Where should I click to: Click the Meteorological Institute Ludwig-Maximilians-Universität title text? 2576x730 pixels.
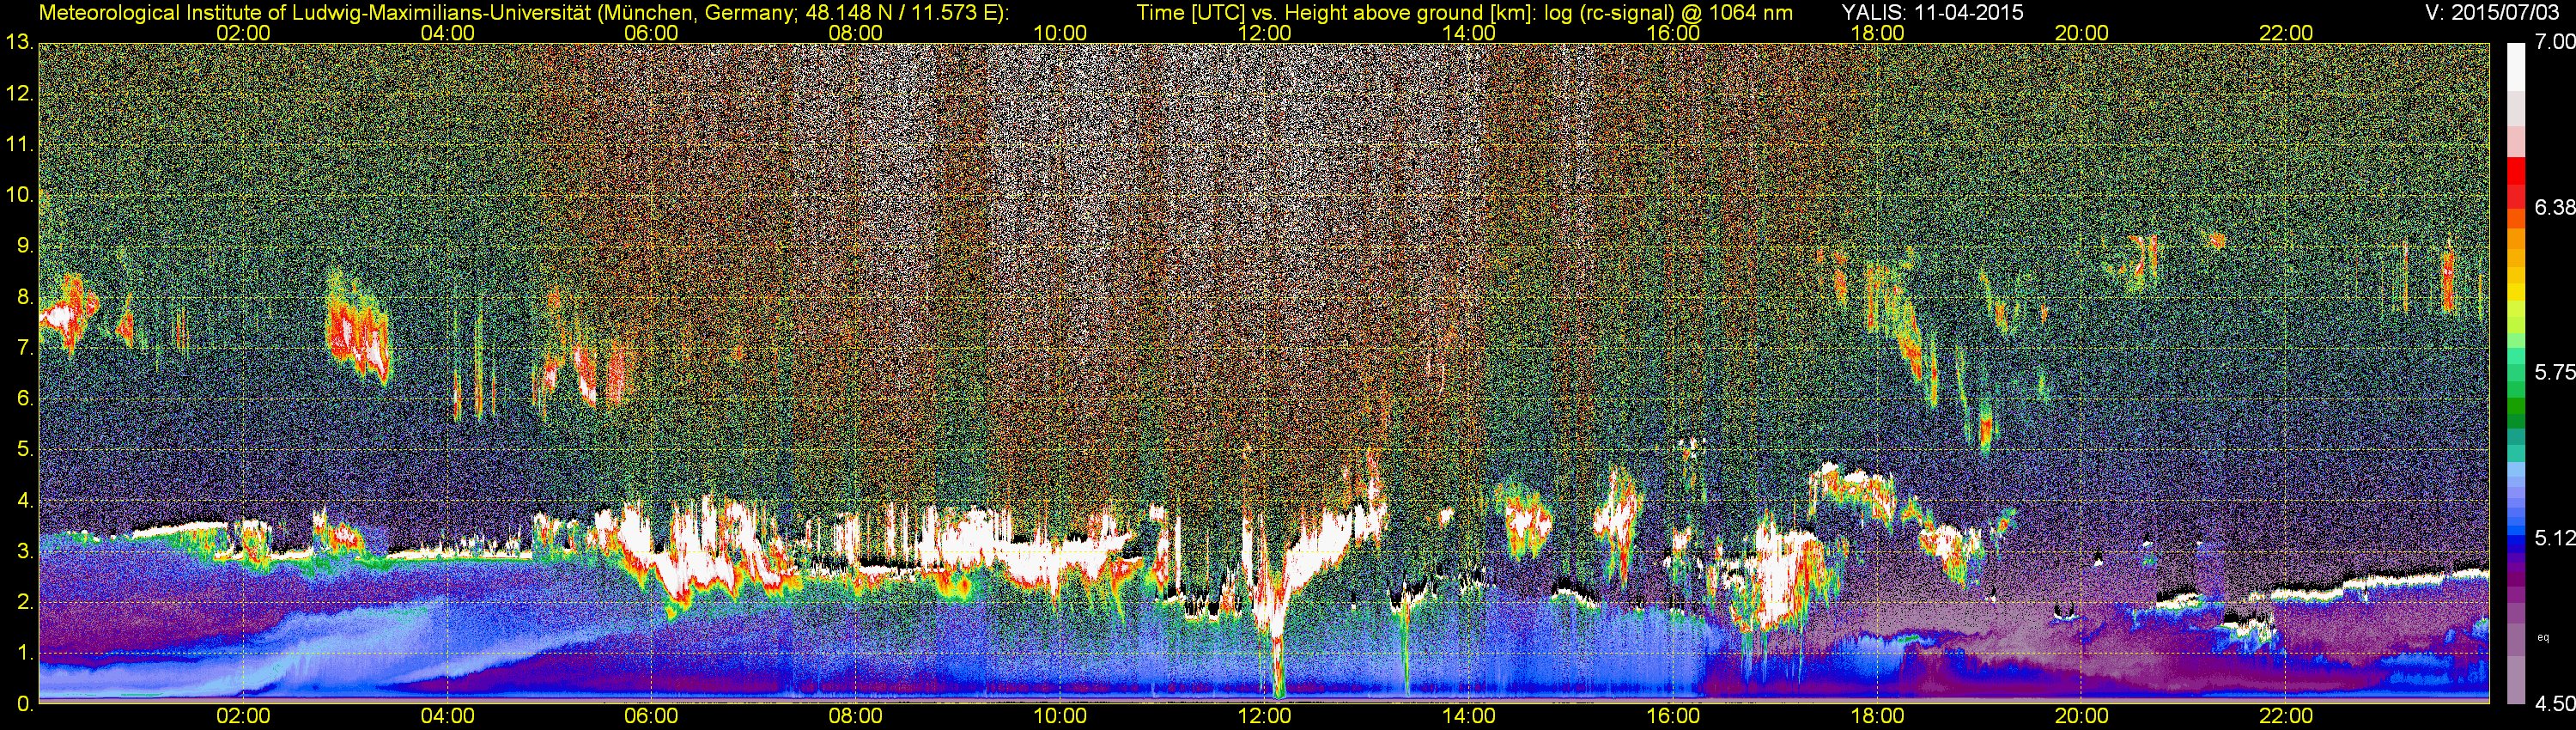click(524, 13)
